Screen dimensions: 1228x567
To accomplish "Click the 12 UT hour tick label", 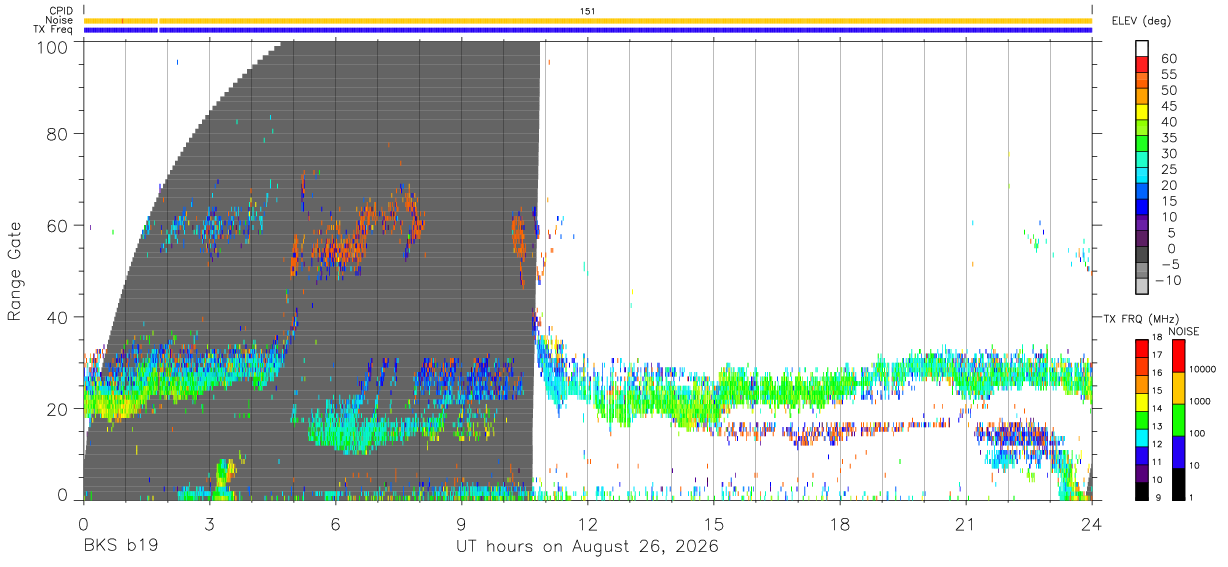I will (x=587, y=524).
